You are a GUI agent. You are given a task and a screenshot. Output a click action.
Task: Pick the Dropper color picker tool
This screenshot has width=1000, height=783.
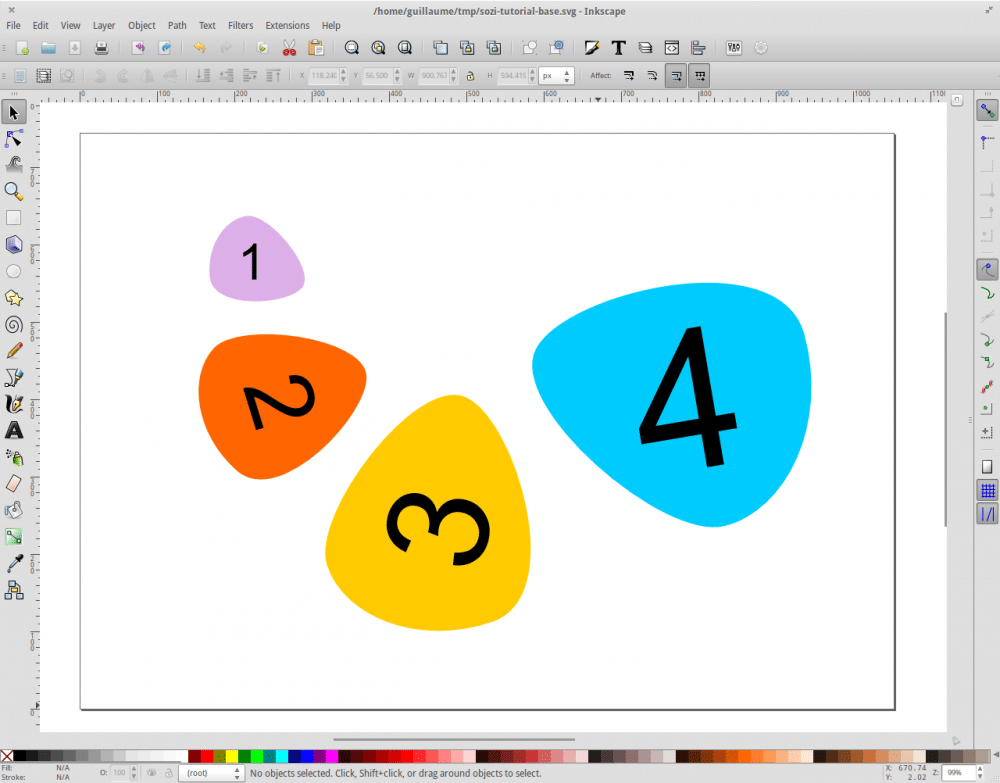pyautogui.click(x=14, y=564)
